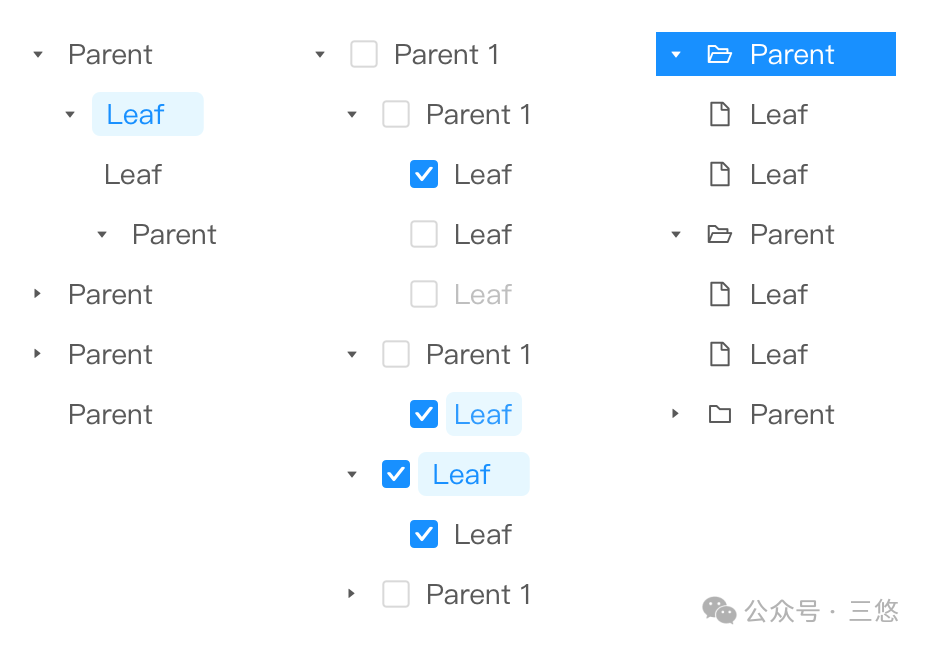Click the 公众号 · 三悠 watermark text
Screen dimensions: 928x648
[822, 610]
